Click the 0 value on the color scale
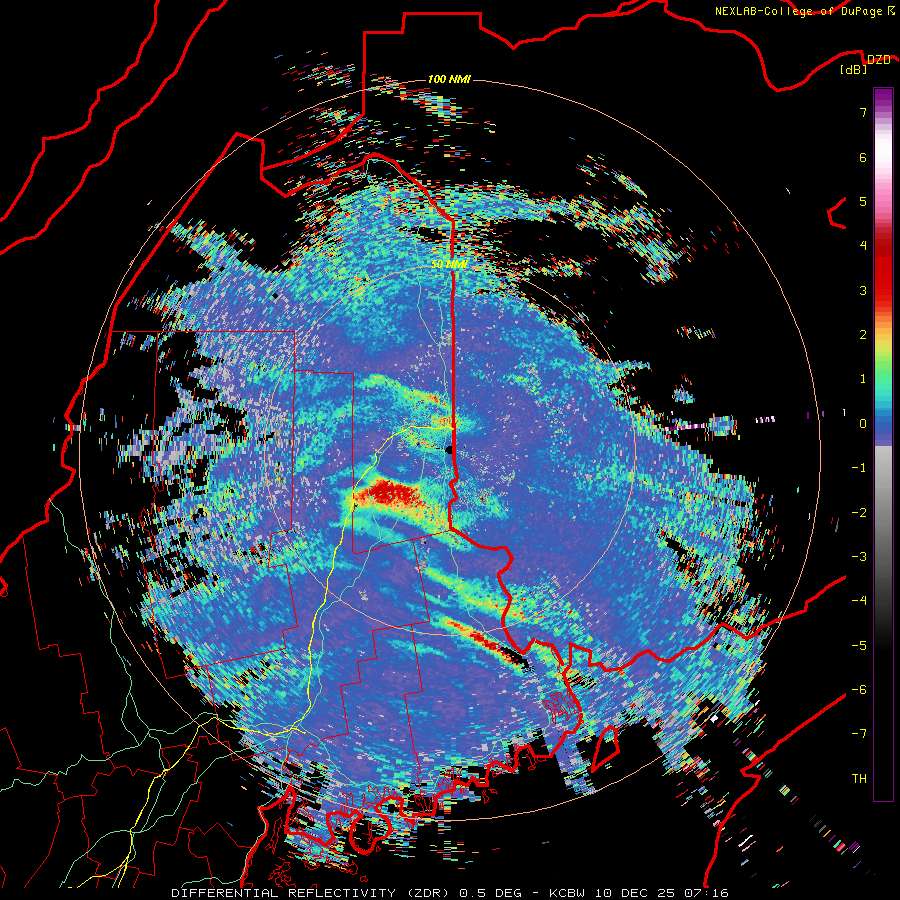This screenshot has height=900, width=900. [863, 424]
